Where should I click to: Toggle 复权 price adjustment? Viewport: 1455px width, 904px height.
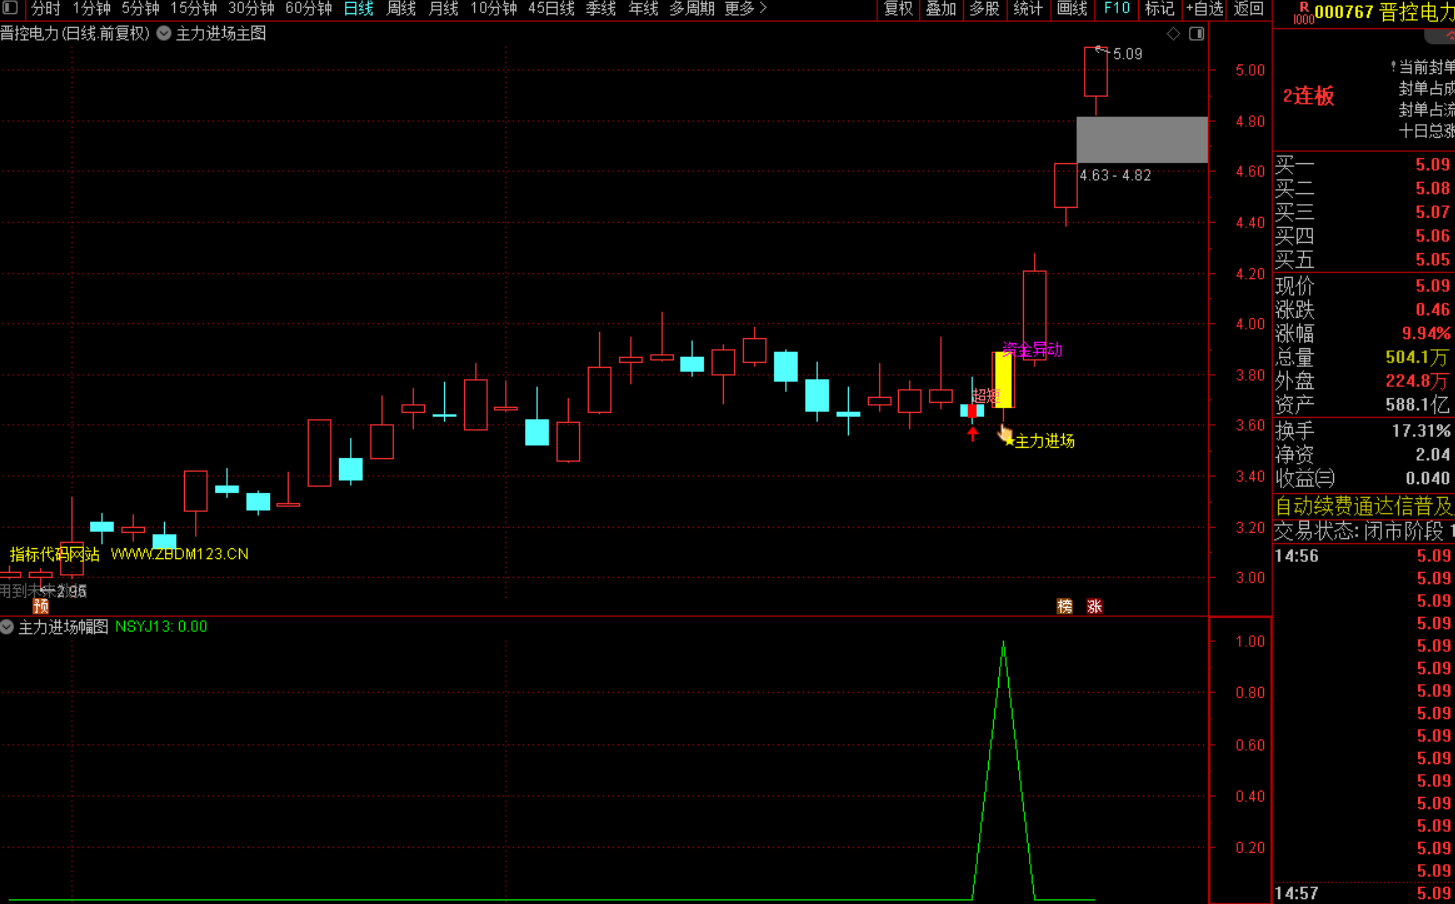point(898,9)
